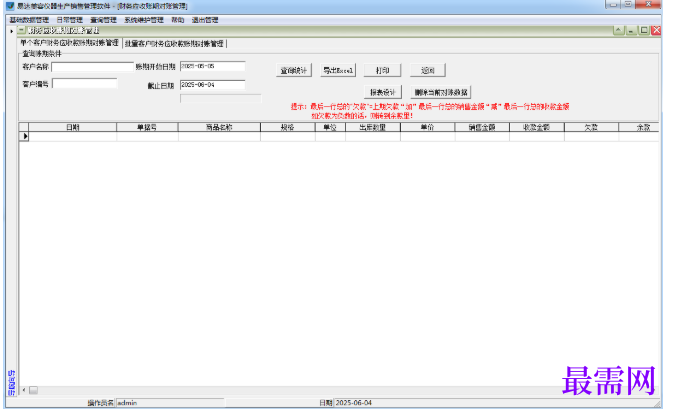Click the 账期开始日期 date field
This screenshot has height=412, width=674.
[x=212, y=66]
